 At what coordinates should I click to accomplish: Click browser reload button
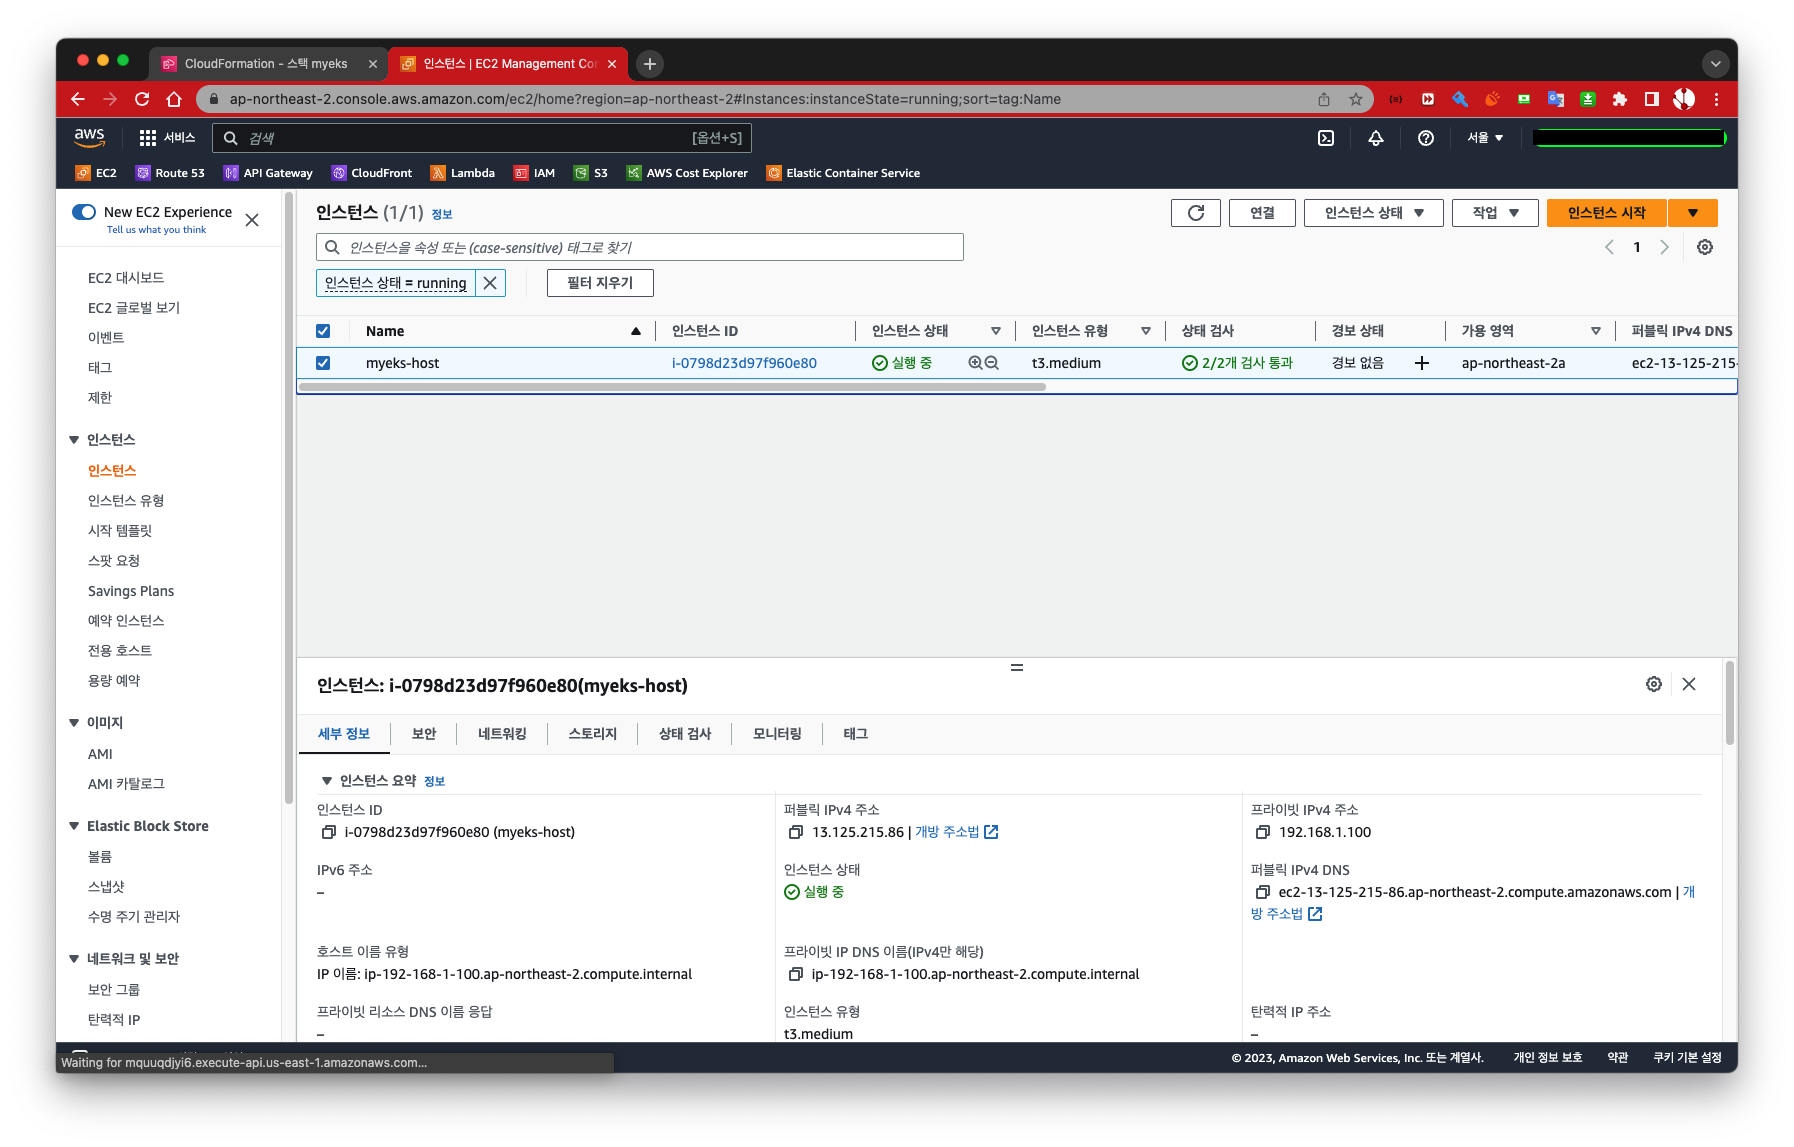(142, 99)
